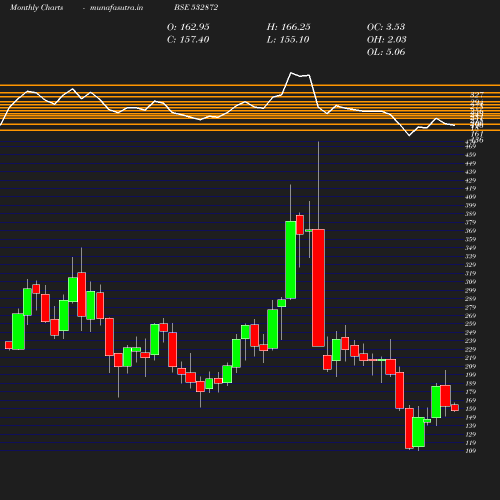Click the 369 price axis label
Screen dimensions: 500x500
470,231
